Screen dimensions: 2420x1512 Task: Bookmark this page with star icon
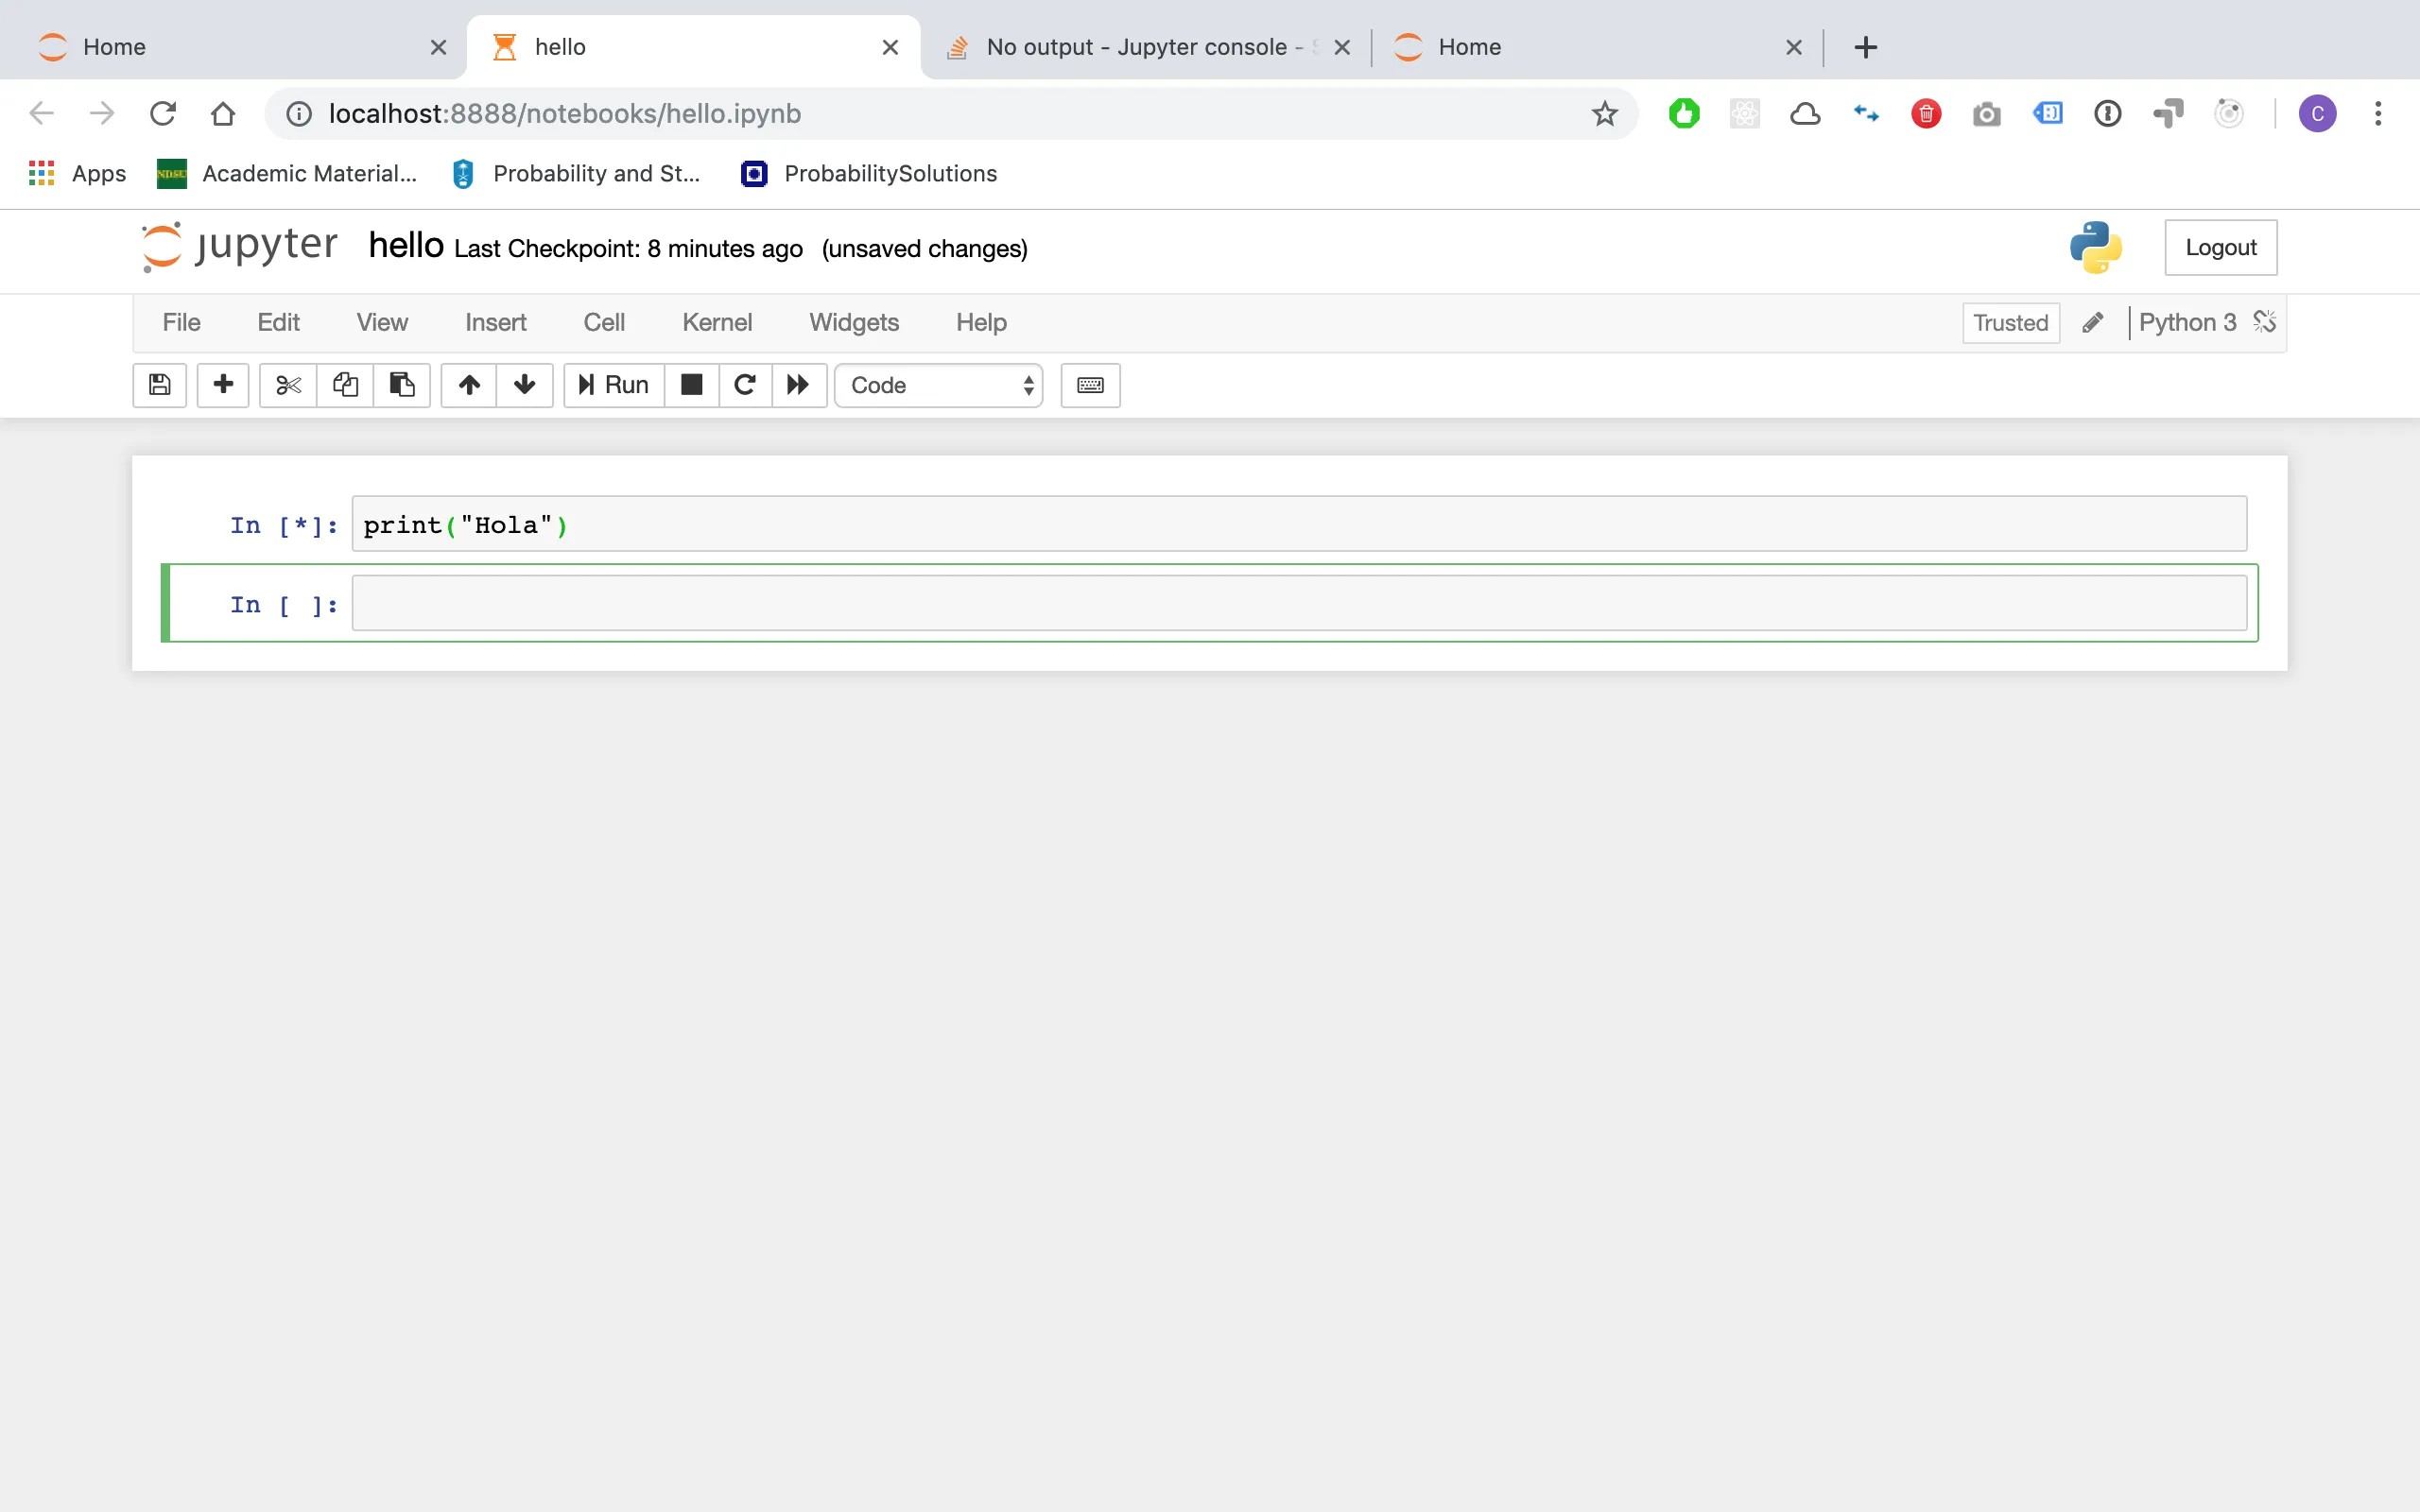pyautogui.click(x=1604, y=114)
